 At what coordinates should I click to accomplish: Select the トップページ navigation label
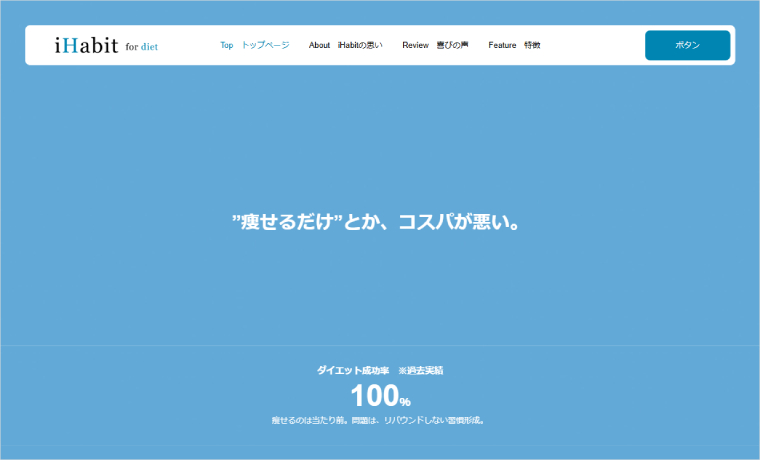265,45
